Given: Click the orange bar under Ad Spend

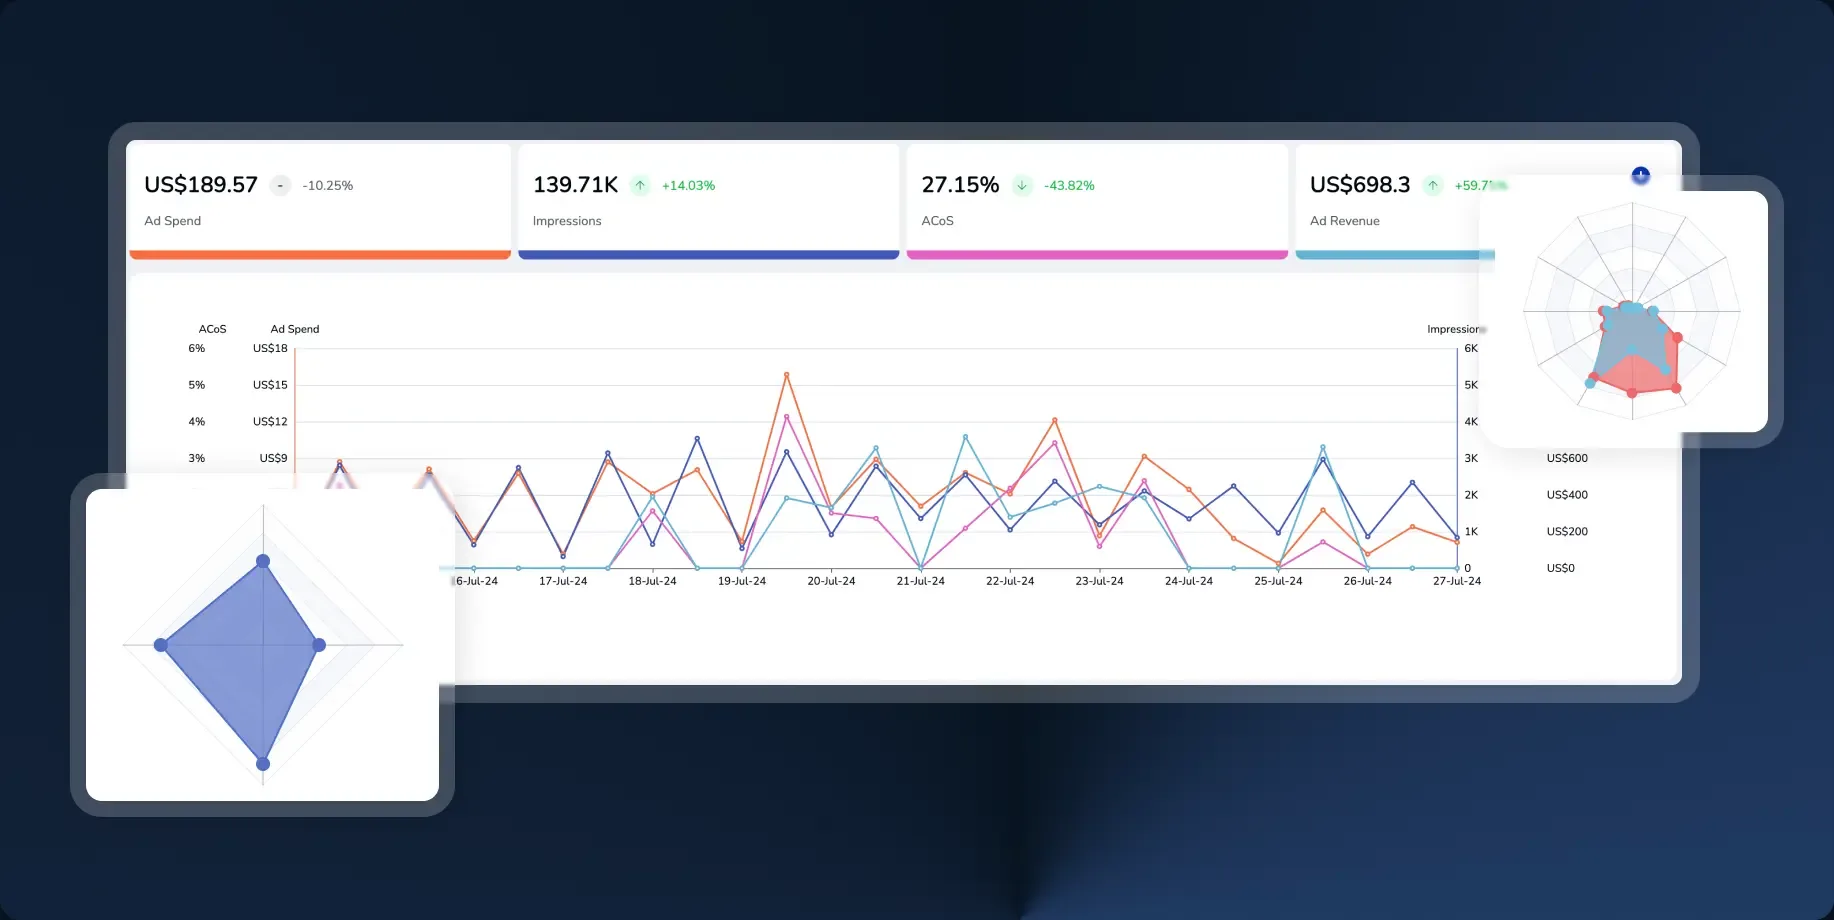Looking at the screenshot, I should pos(320,255).
